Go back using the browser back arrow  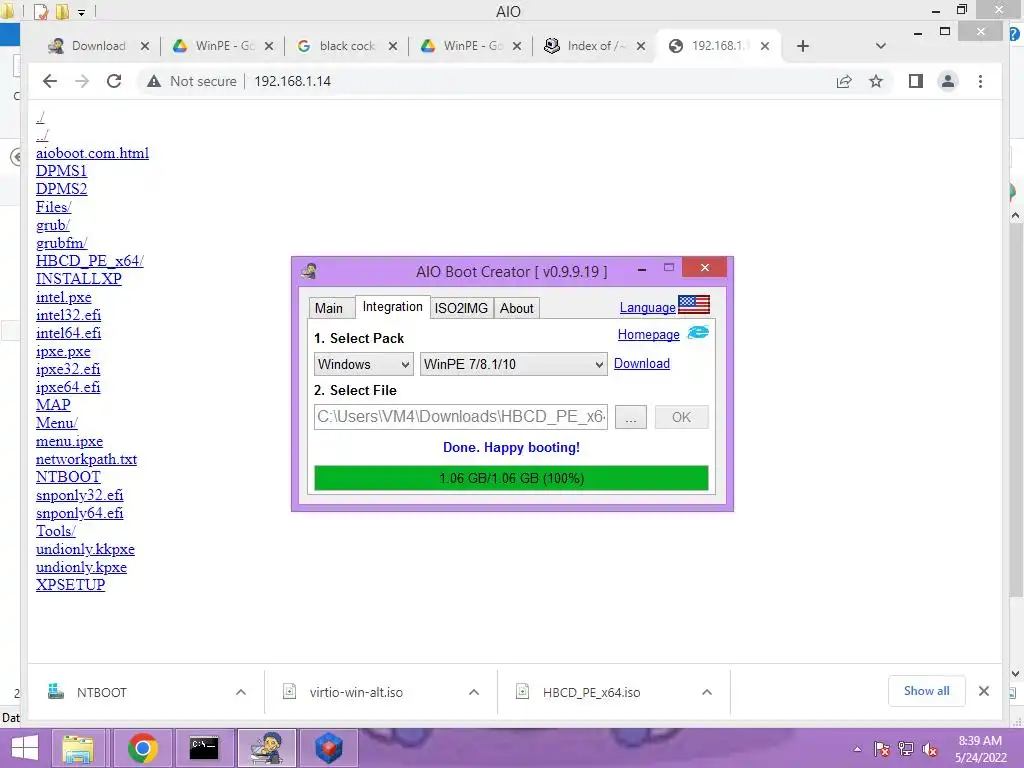[50, 81]
